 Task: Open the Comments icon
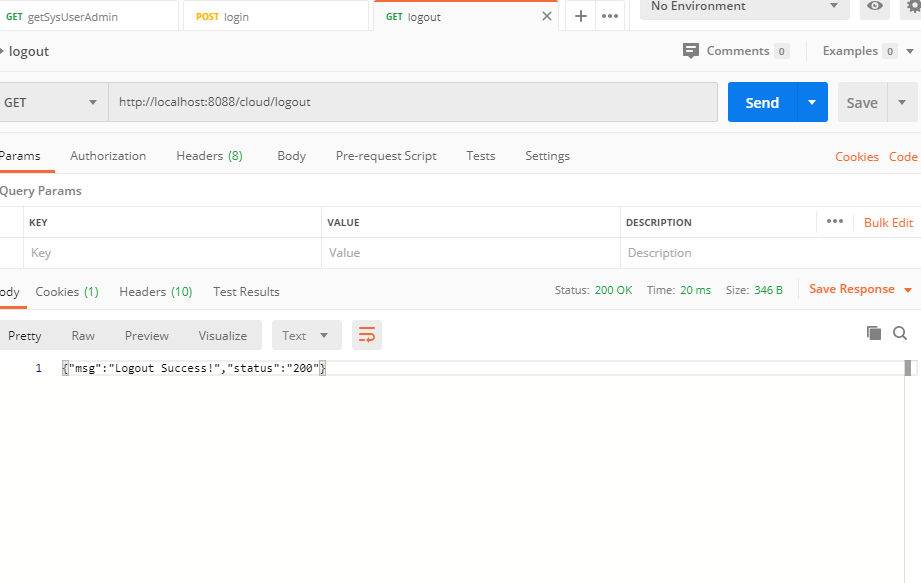[691, 51]
